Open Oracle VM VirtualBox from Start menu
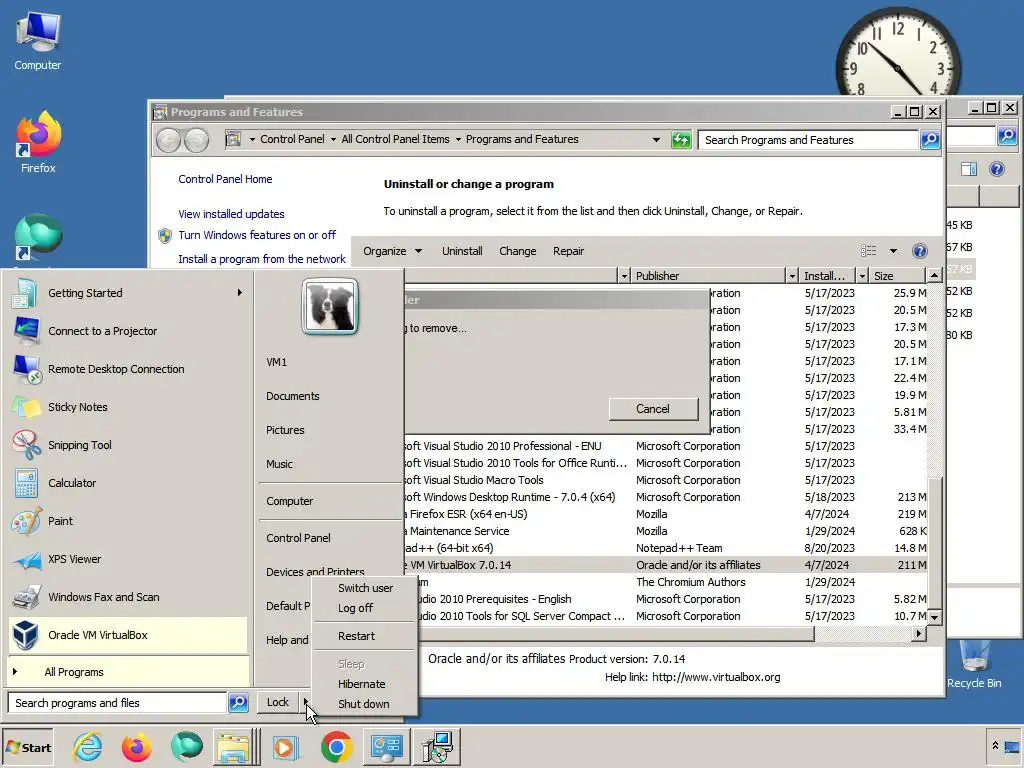Screen dimensions: 1024x768 (x=129, y=635)
